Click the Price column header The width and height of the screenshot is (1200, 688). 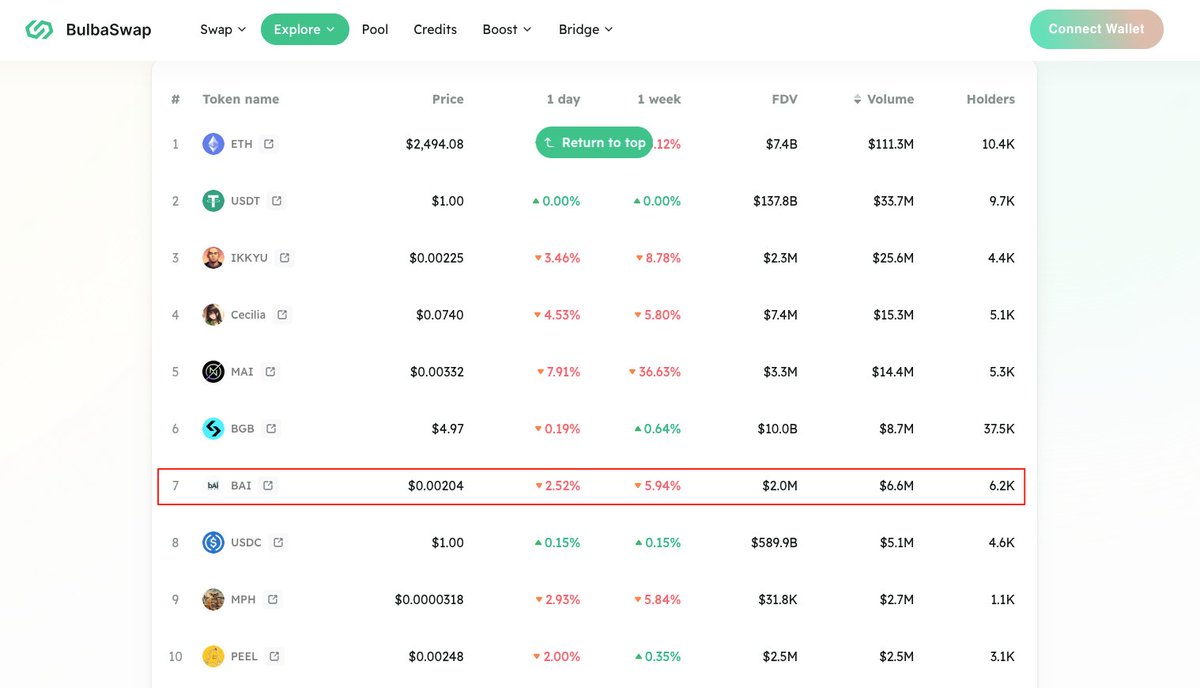click(x=448, y=100)
